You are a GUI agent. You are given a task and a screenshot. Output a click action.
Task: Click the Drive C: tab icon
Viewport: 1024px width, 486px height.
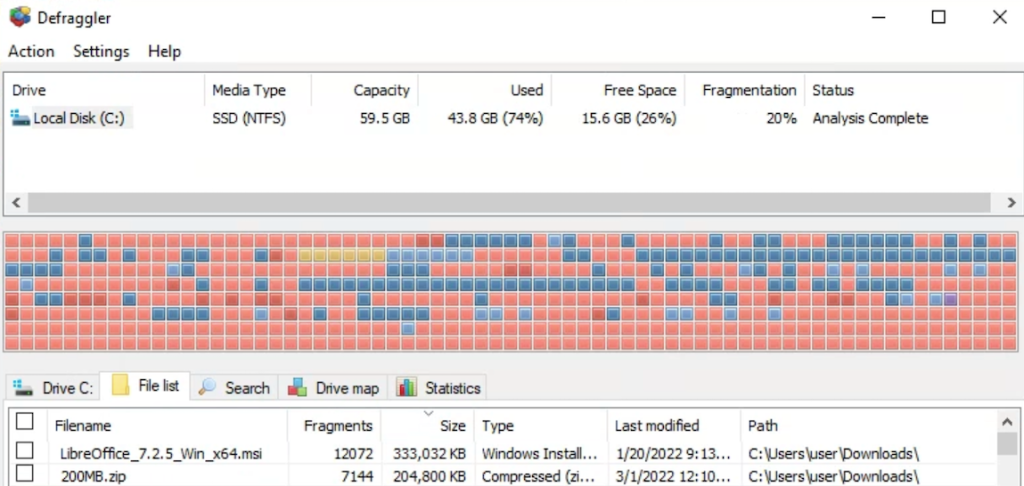[24, 387]
